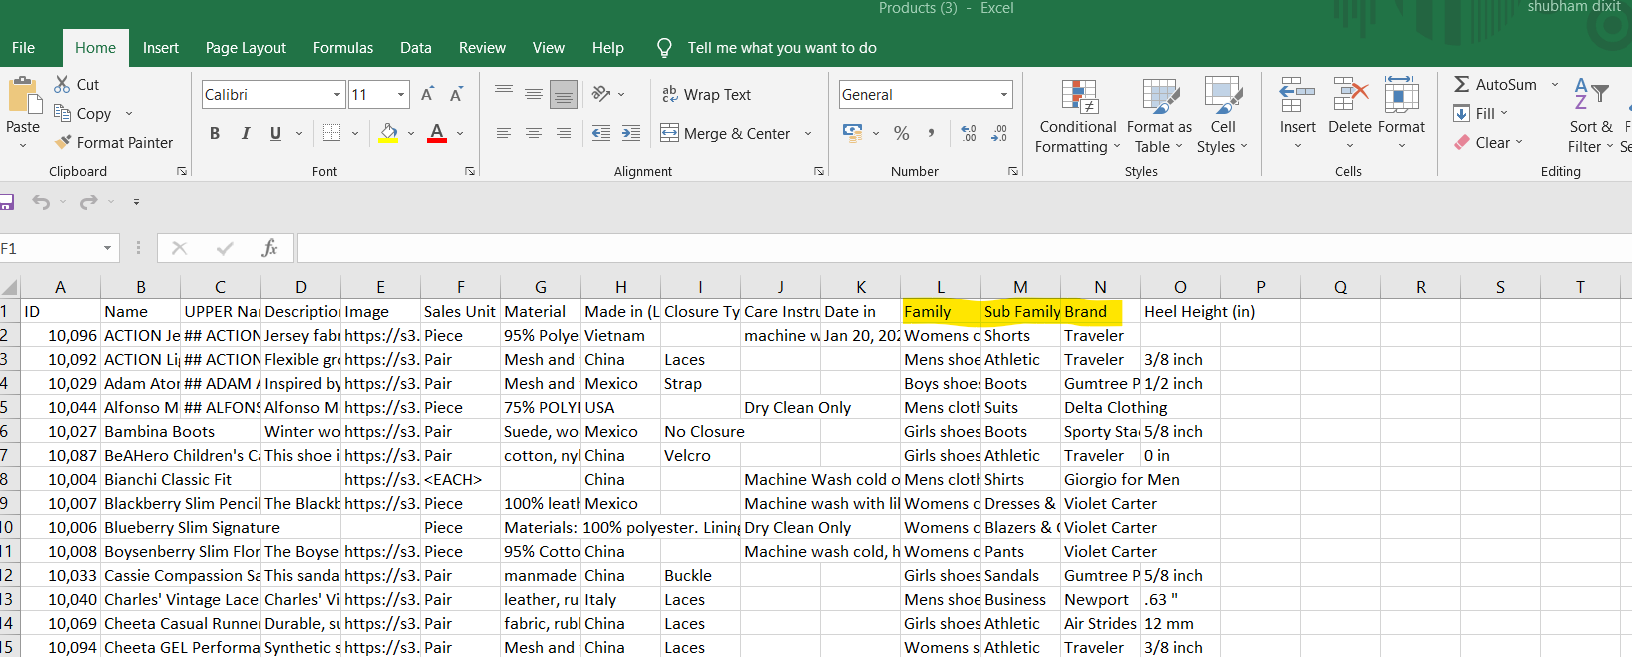Click the Increase Indent icon
Viewport: 1632px width, 657px height.
click(x=631, y=133)
